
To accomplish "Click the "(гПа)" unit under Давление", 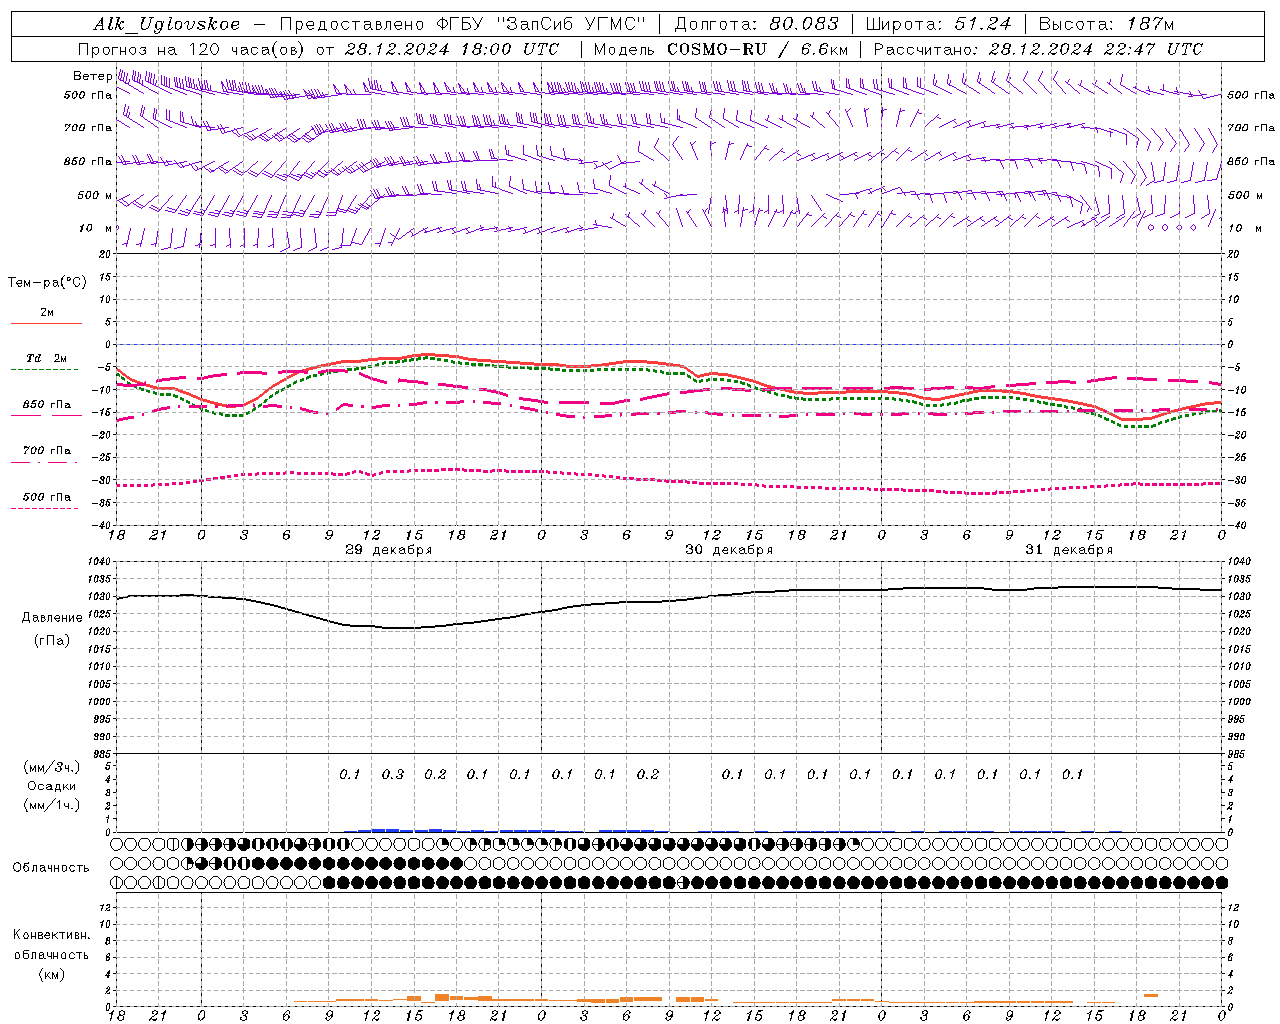I will pyautogui.click(x=52, y=641).
